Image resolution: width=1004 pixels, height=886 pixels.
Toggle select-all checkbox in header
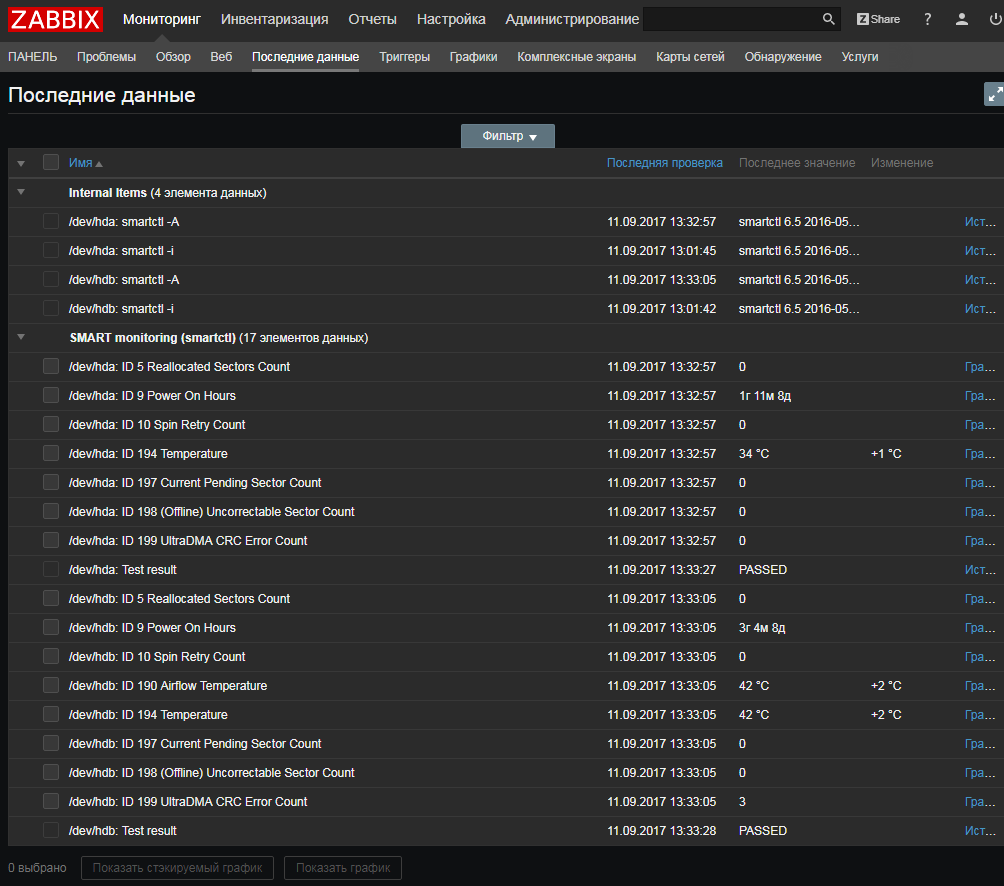coord(51,163)
